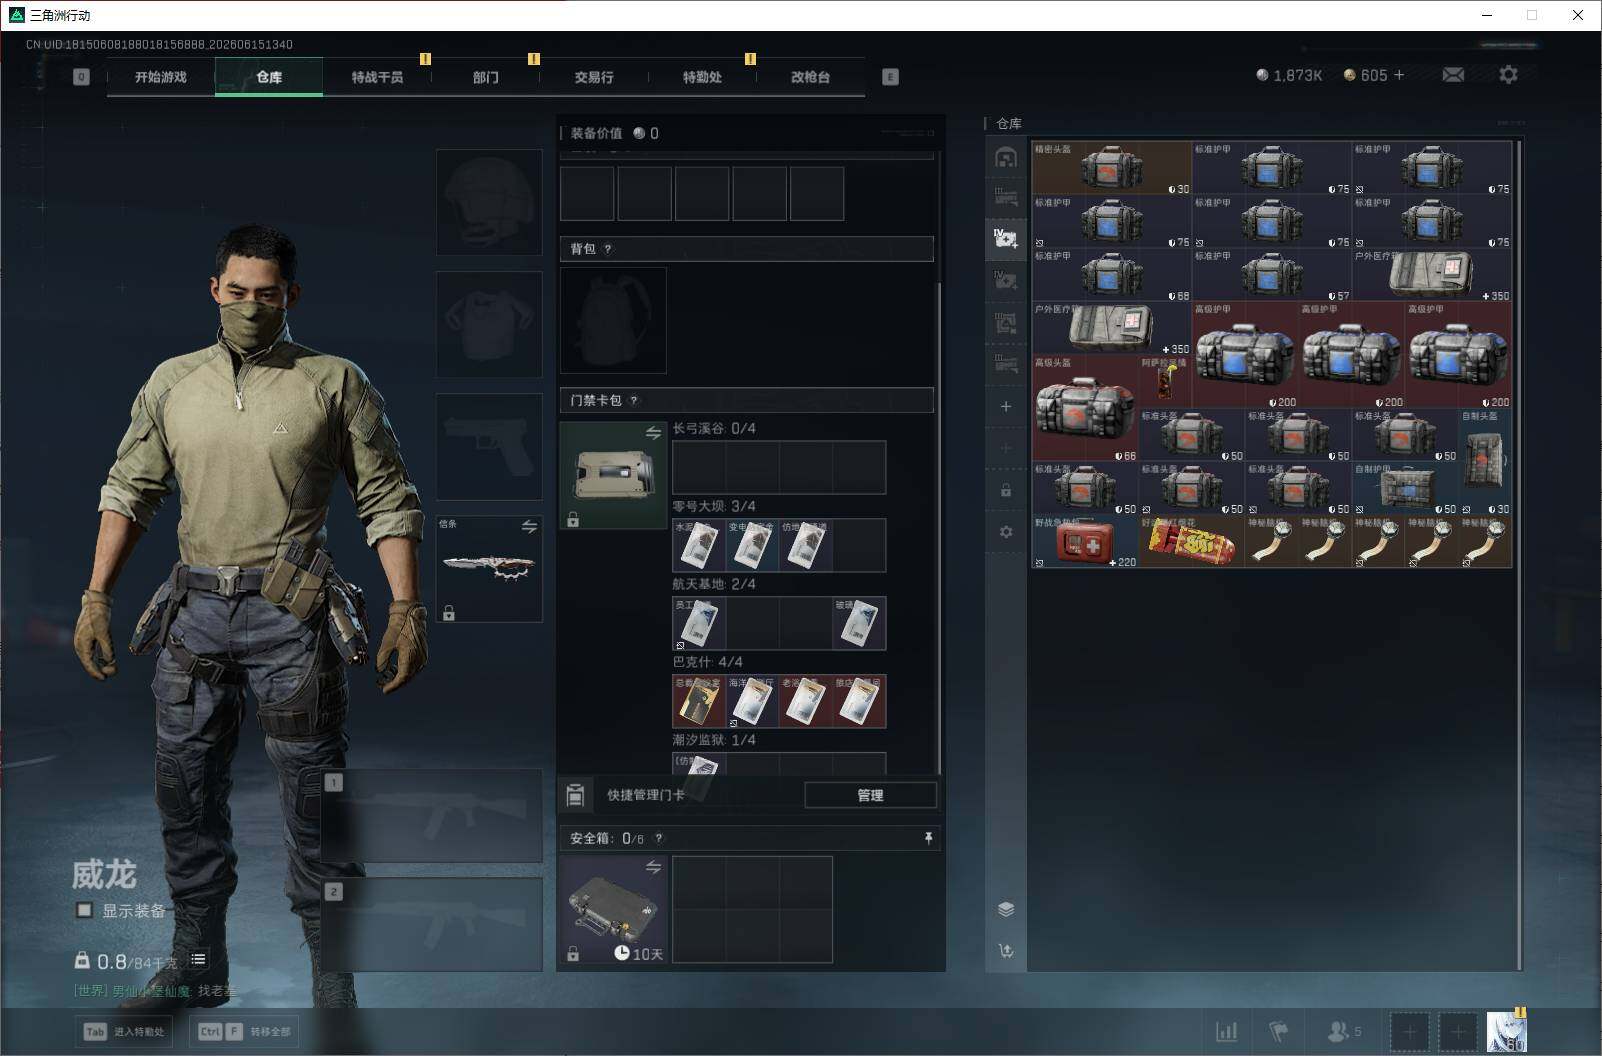Screen dimensions: 1602x1056
Task: Click the empty primary weapon slot 2
Action: (432, 925)
